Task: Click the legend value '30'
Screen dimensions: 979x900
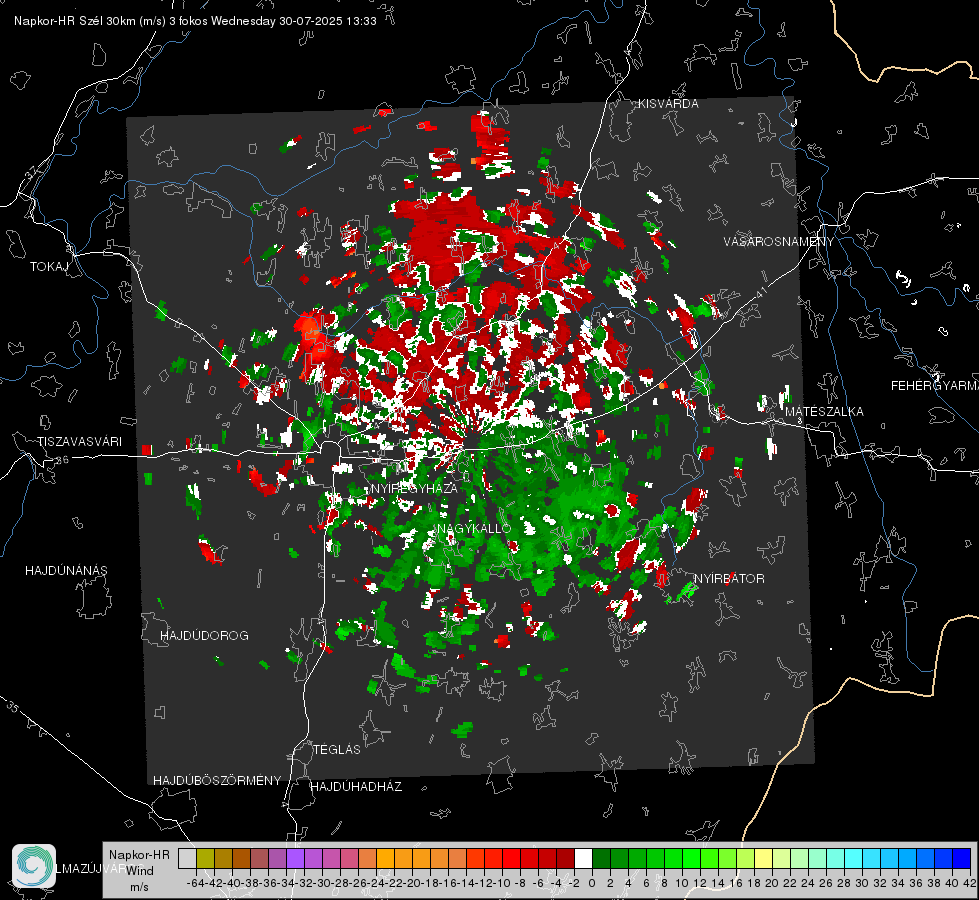Action: (862, 883)
